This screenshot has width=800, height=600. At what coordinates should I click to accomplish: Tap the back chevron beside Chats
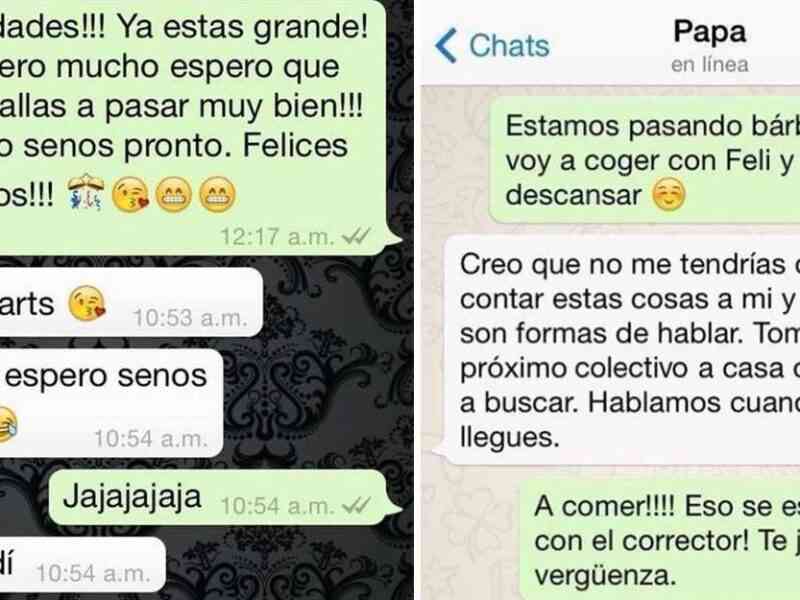point(446,45)
